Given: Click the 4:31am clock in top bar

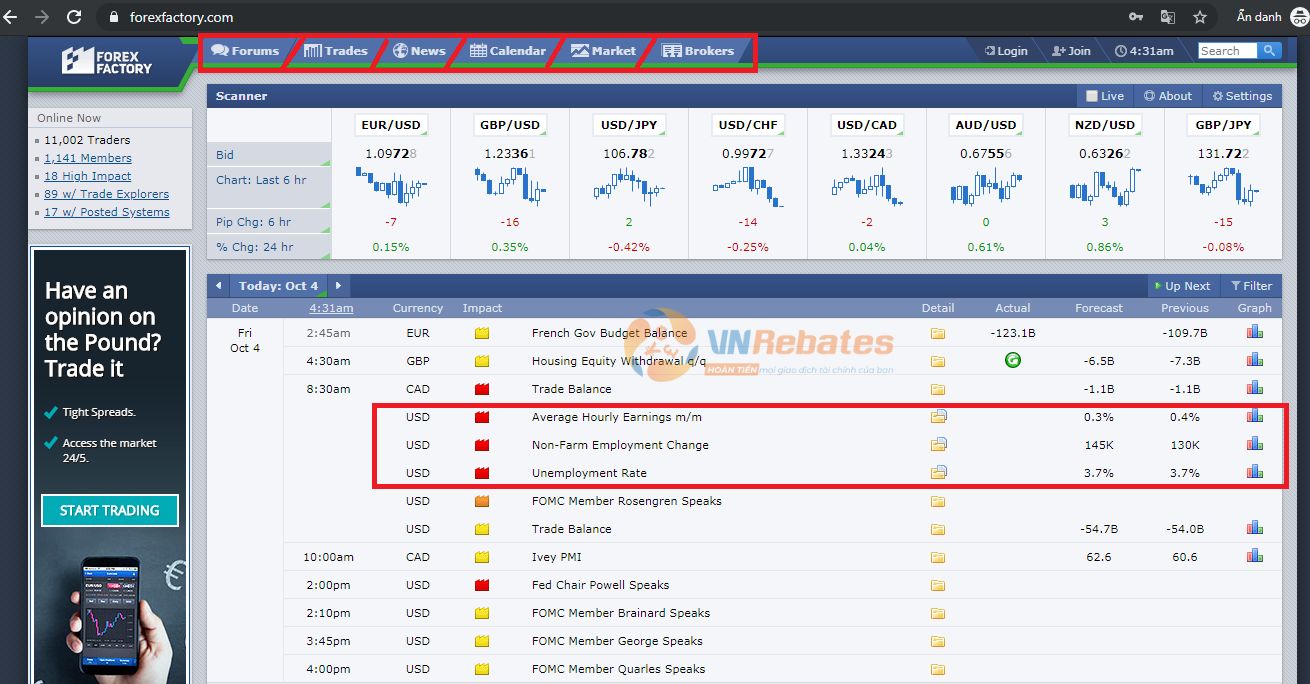Looking at the screenshot, I should pyautogui.click(x=1144, y=51).
